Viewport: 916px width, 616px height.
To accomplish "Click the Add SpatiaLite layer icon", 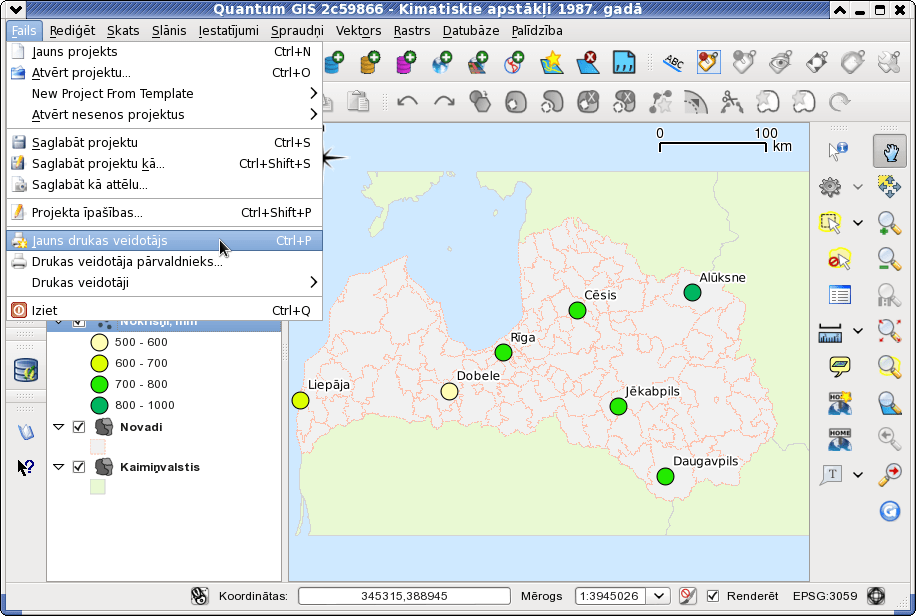I will coord(370,62).
